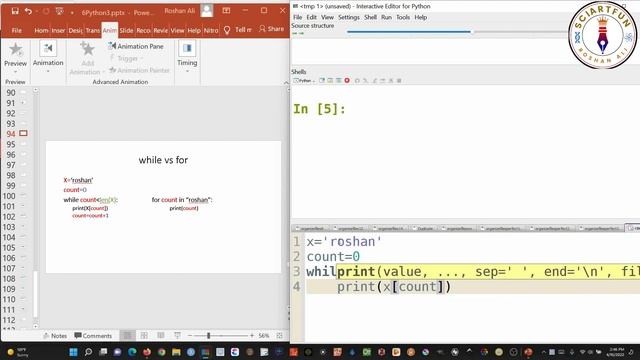The width and height of the screenshot is (640, 360).
Task: Switch to the Home ribbon tab
Action: point(41,31)
